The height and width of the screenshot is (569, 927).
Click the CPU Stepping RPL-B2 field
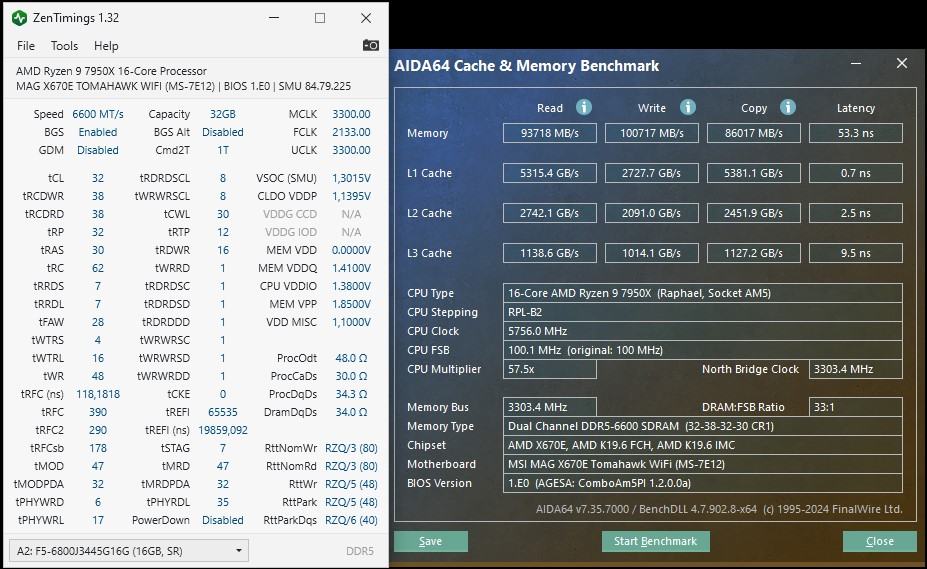click(702, 312)
